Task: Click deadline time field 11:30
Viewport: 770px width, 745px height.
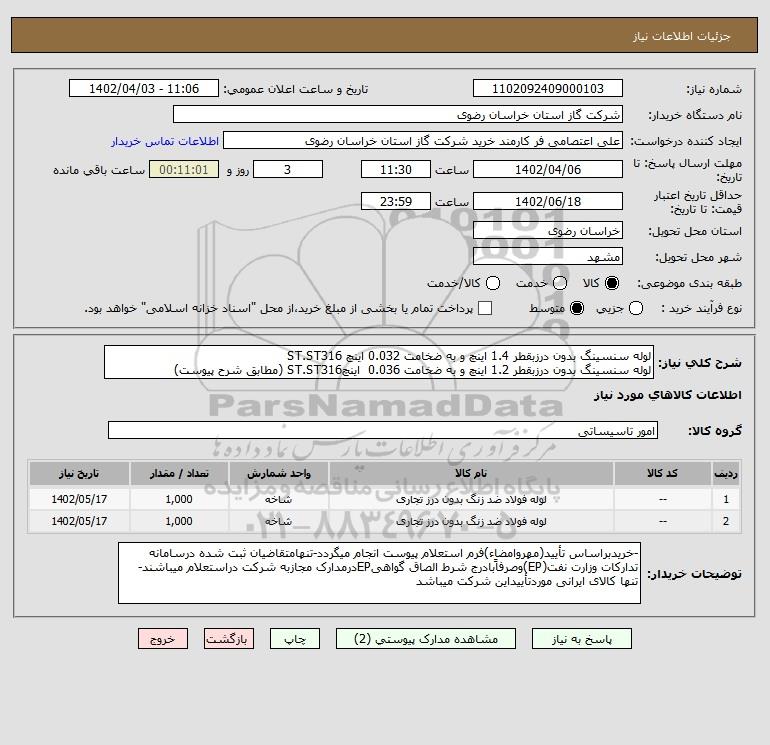Action: tap(396, 170)
